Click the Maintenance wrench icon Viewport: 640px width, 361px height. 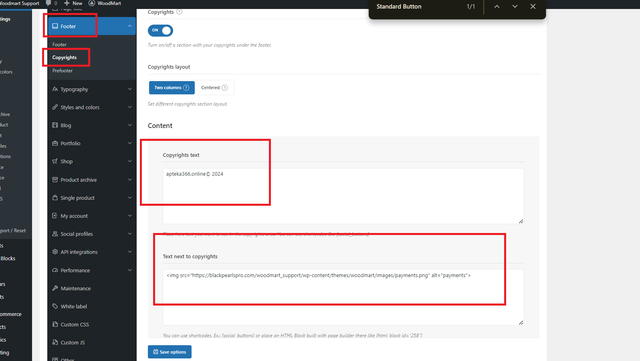coord(55,288)
